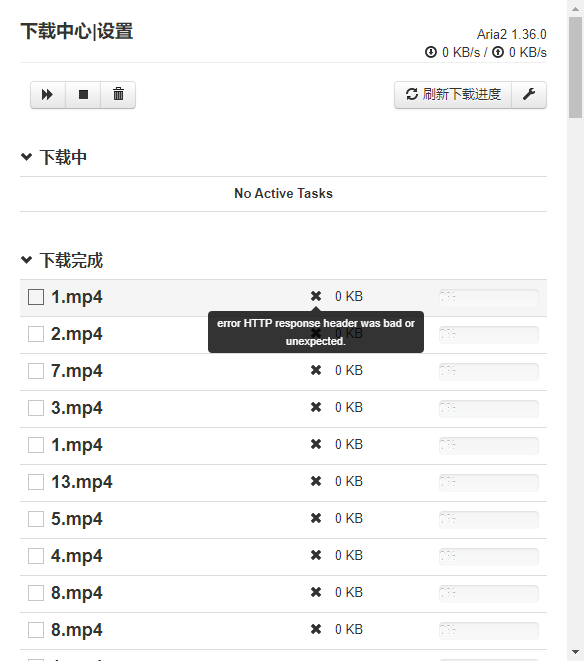Click the resume all (fast-forward) icon
This screenshot has width=584, height=661.
47,95
